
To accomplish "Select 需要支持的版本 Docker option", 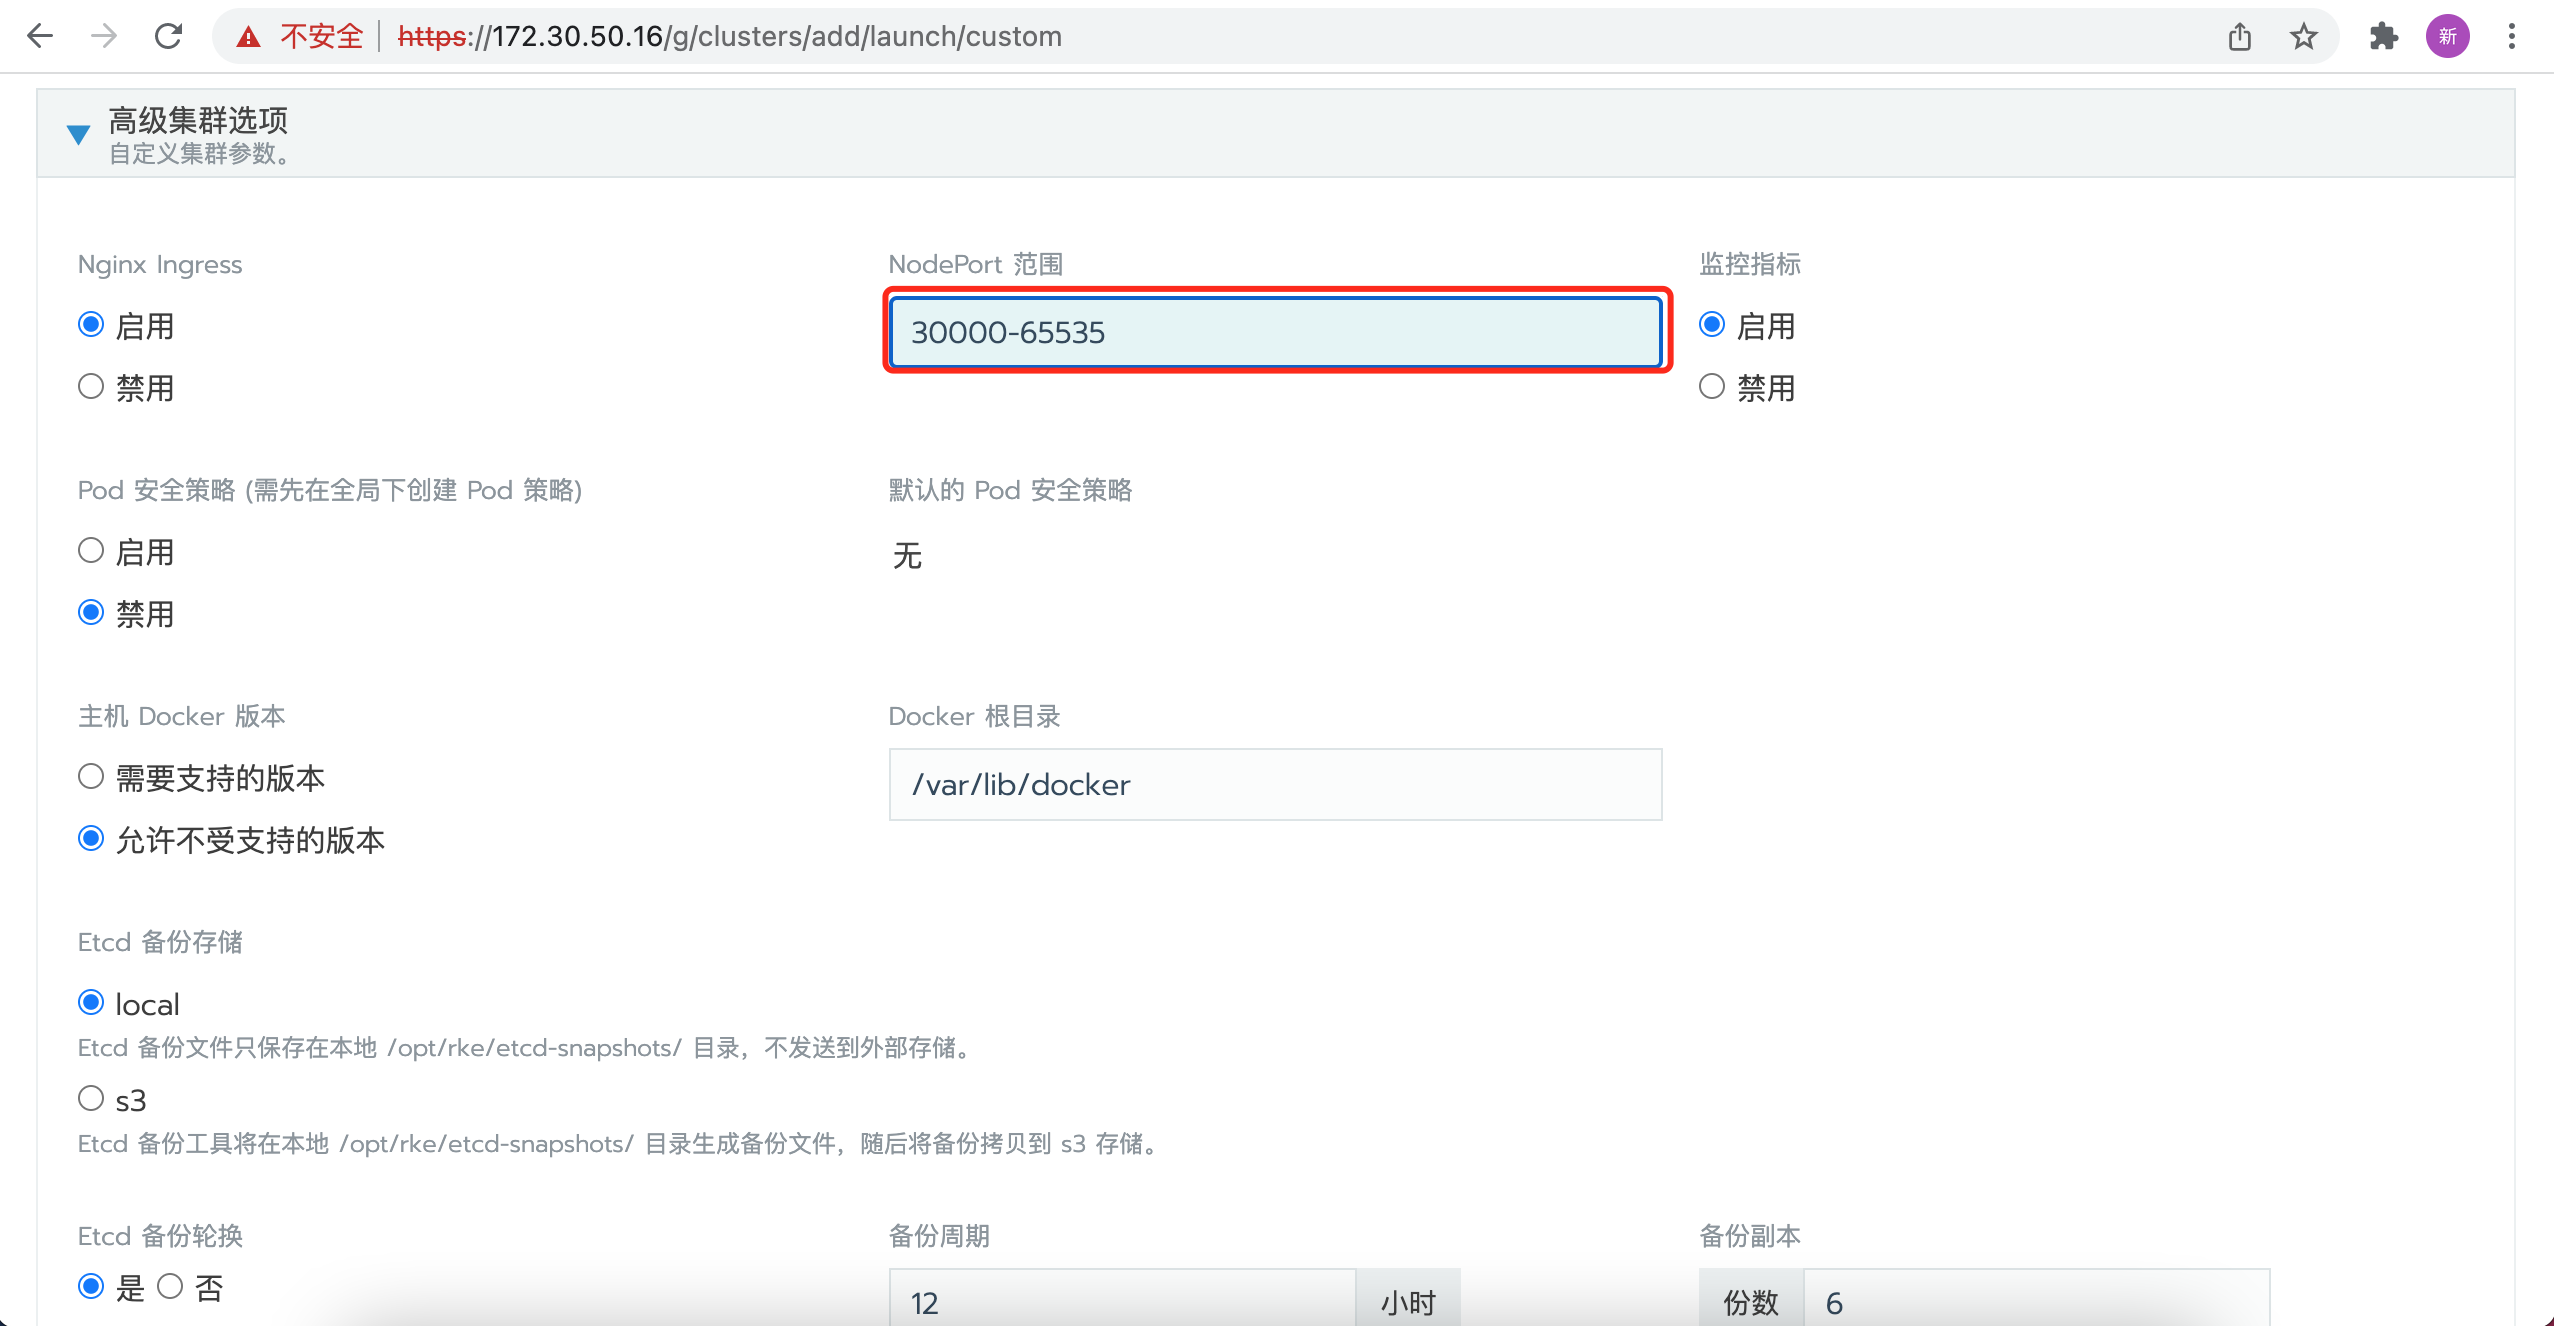I will point(91,777).
